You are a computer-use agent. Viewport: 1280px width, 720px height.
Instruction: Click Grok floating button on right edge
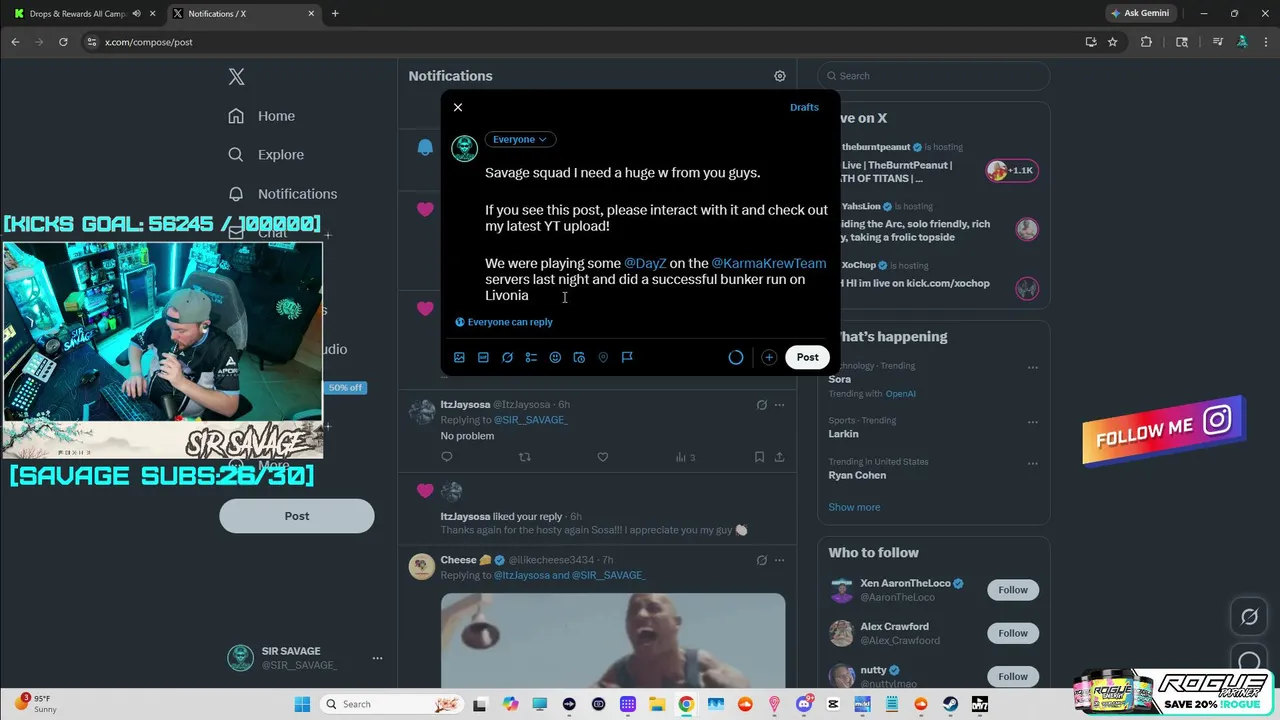pos(1249,617)
